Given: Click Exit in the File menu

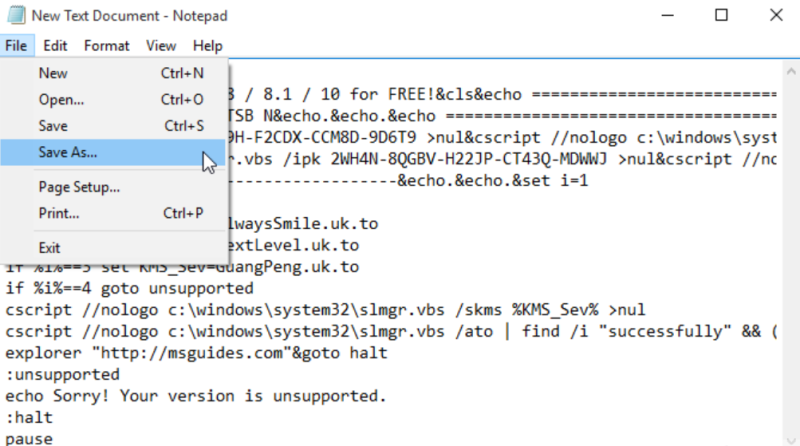Looking at the screenshot, I should click(49, 247).
